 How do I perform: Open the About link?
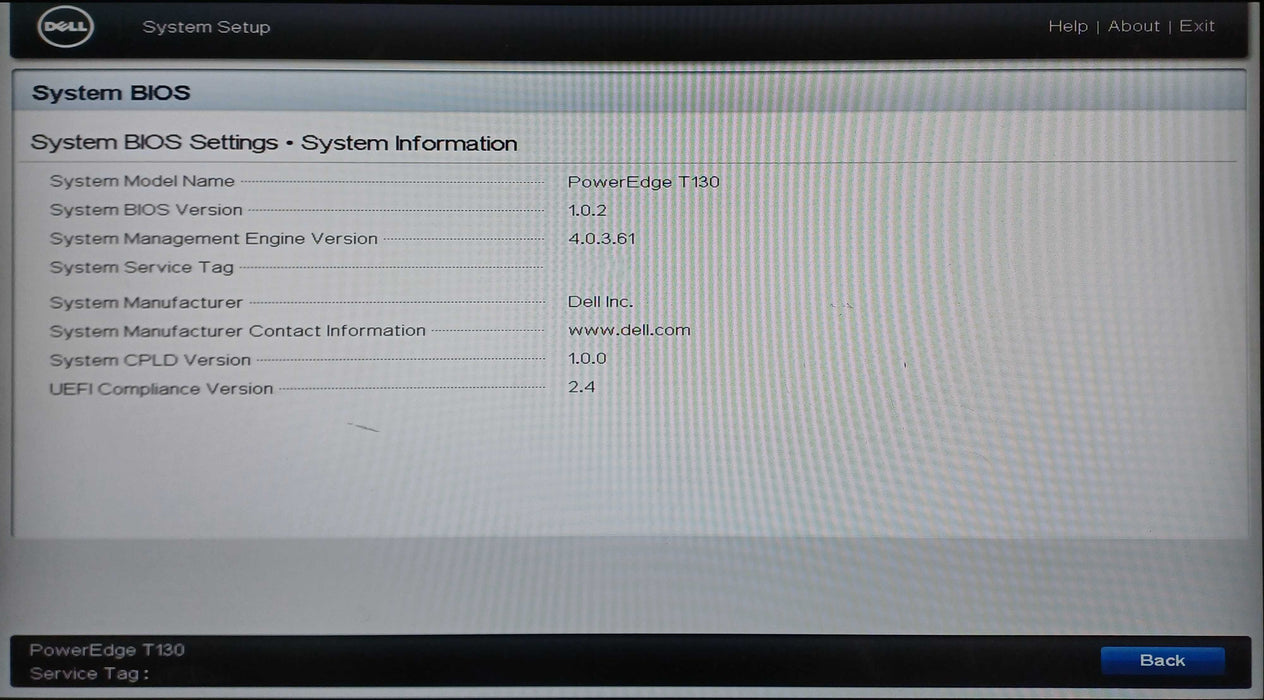pos(1133,27)
